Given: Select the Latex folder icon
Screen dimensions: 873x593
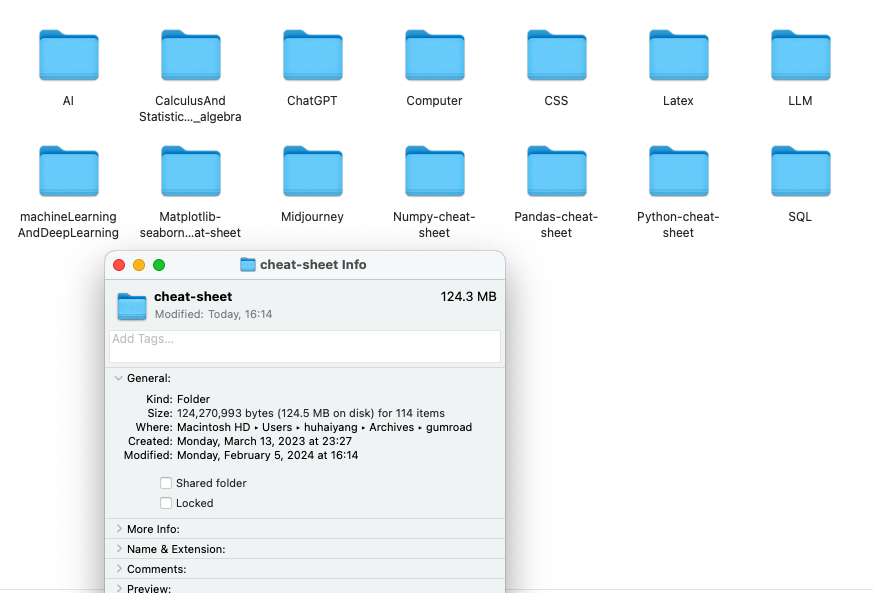Looking at the screenshot, I should tap(678, 55).
